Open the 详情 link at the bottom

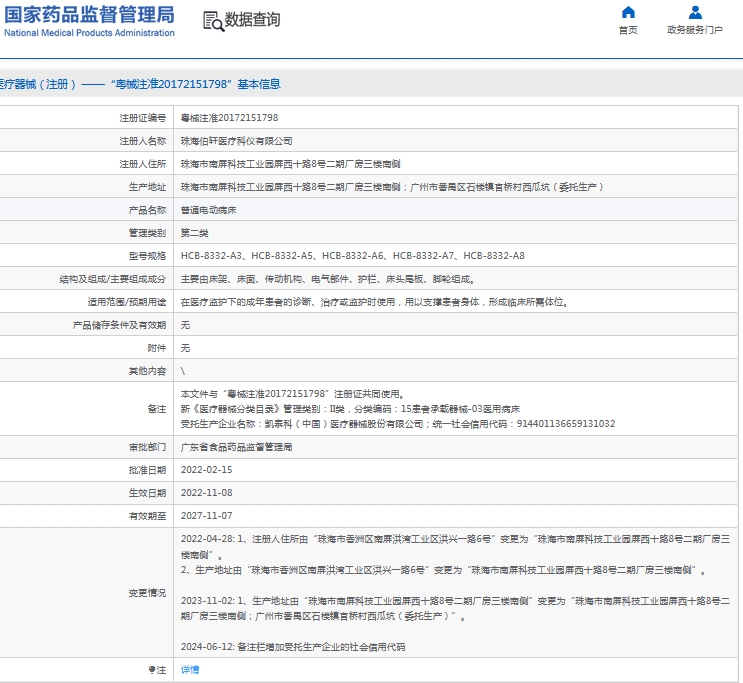pos(190,670)
